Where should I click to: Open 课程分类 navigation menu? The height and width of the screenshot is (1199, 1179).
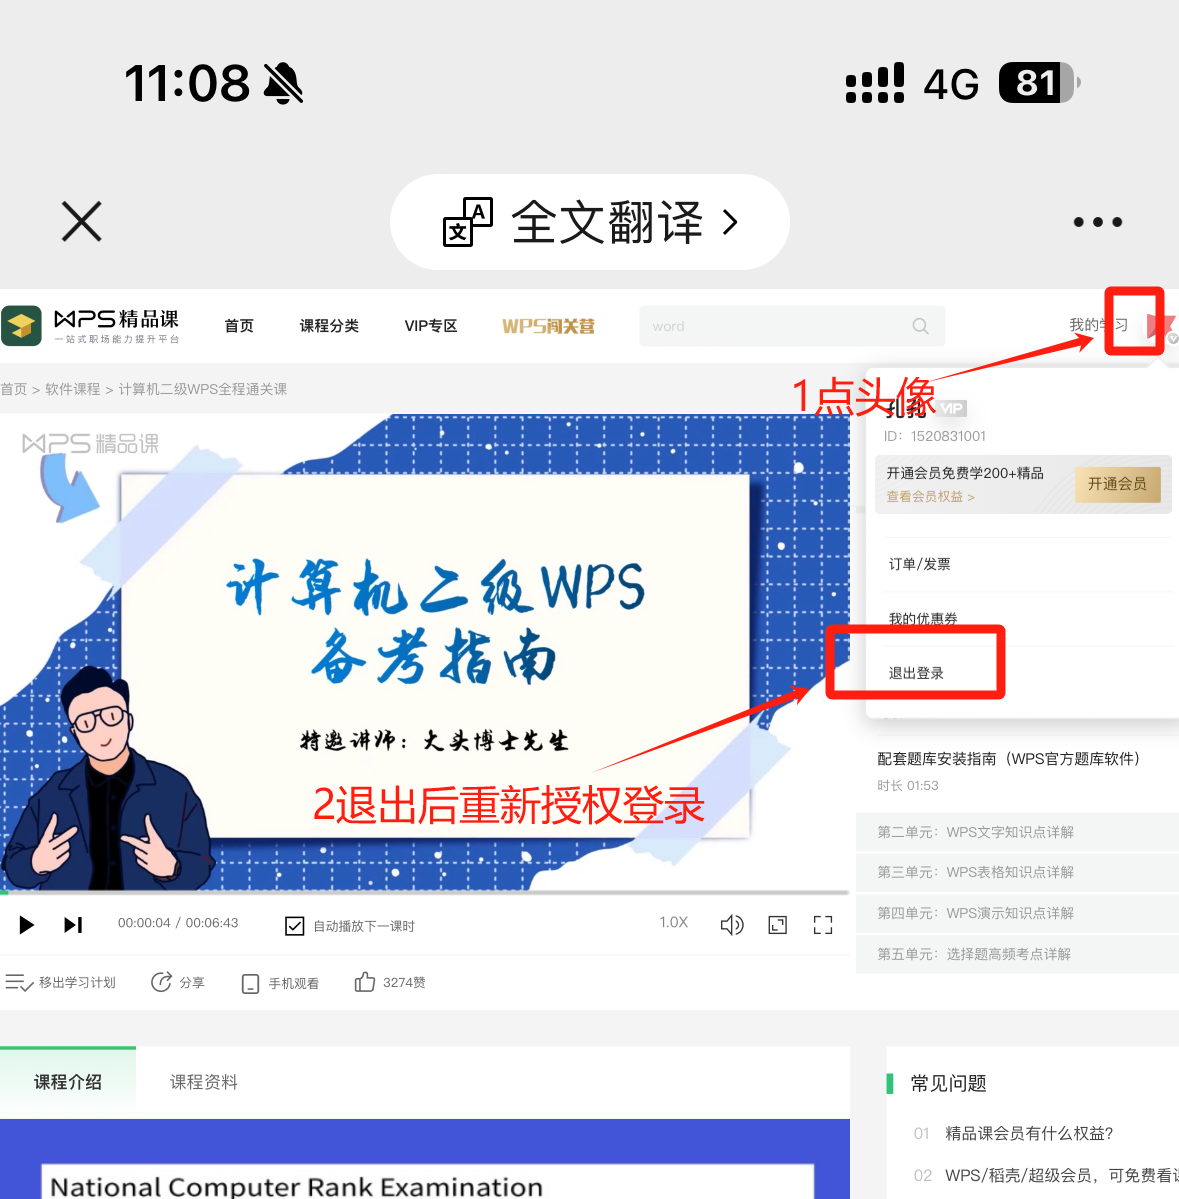click(329, 326)
